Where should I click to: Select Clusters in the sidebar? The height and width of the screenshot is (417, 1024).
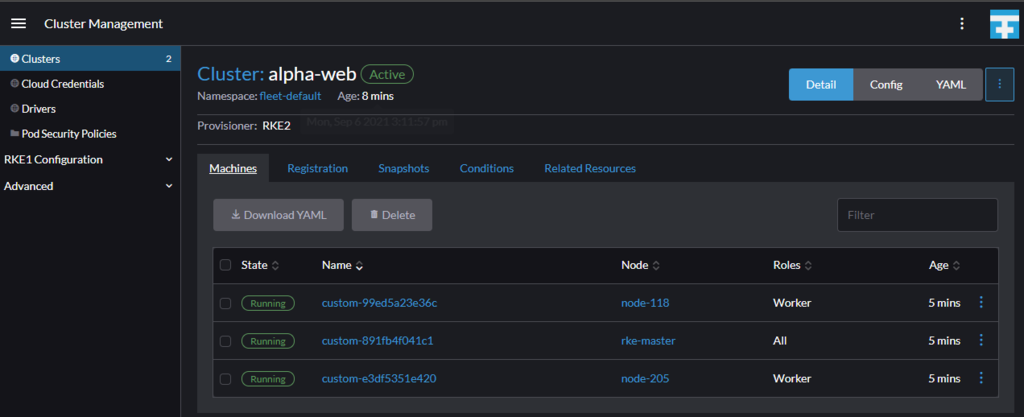coord(90,59)
